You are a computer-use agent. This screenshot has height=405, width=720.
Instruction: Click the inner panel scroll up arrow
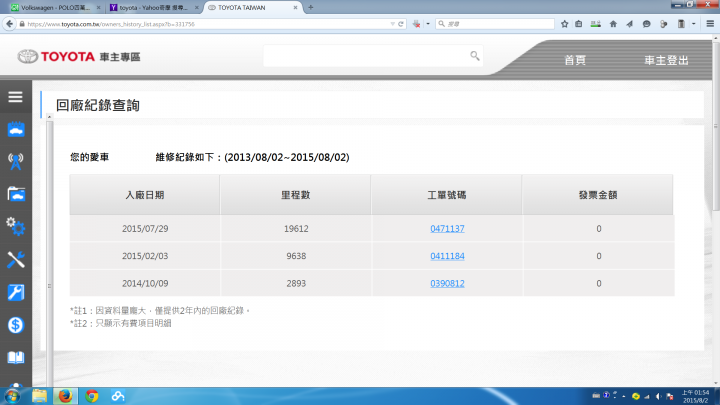point(49,117)
